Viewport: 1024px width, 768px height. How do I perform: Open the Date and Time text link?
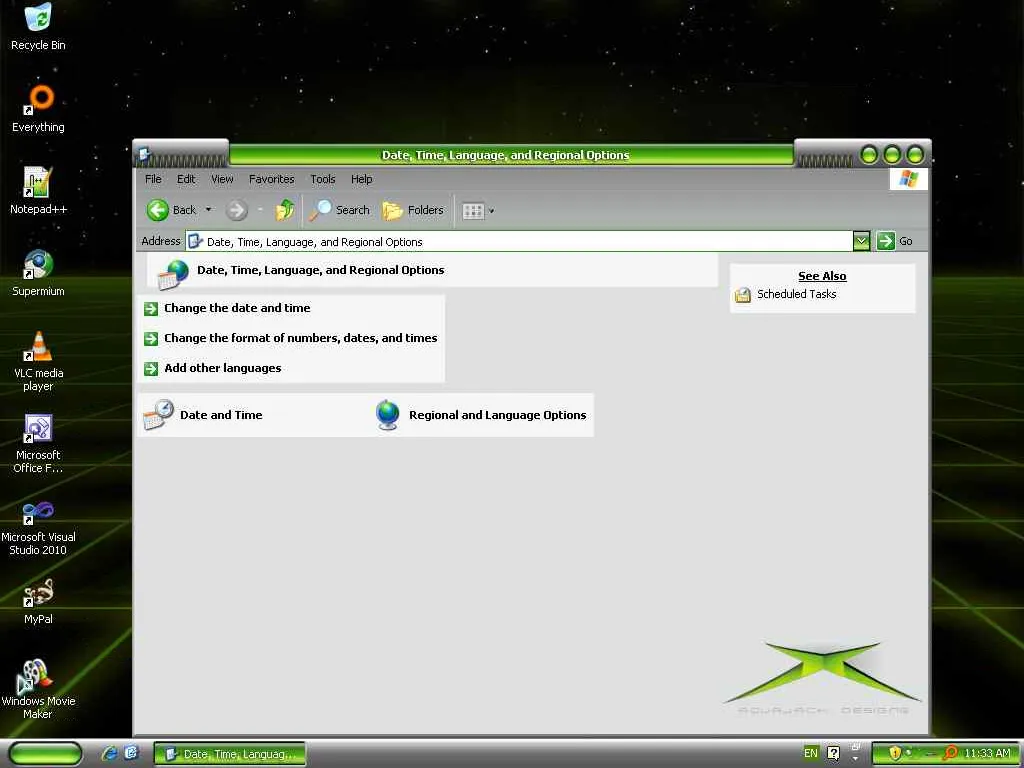click(x=221, y=415)
